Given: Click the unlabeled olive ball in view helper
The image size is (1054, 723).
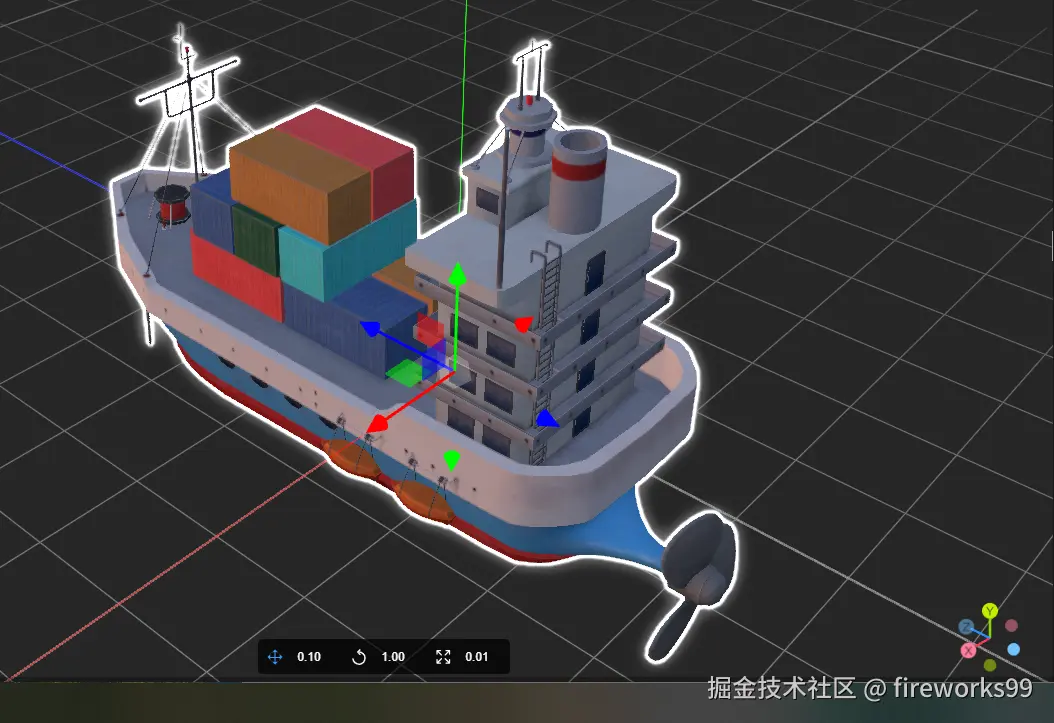Looking at the screenshot, I should click(x=989, y=665).
